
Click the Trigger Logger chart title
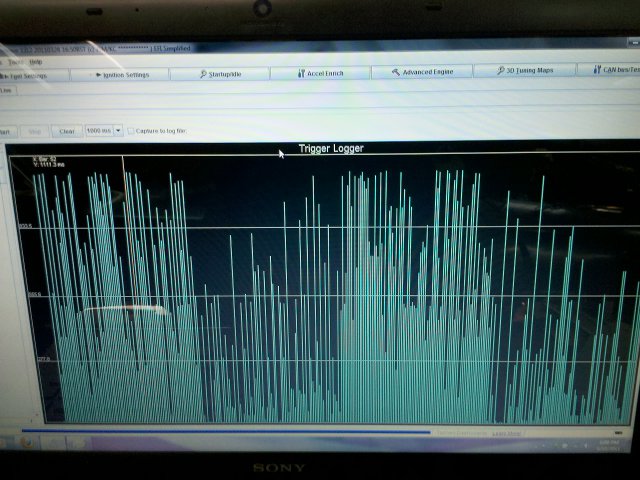331,149
